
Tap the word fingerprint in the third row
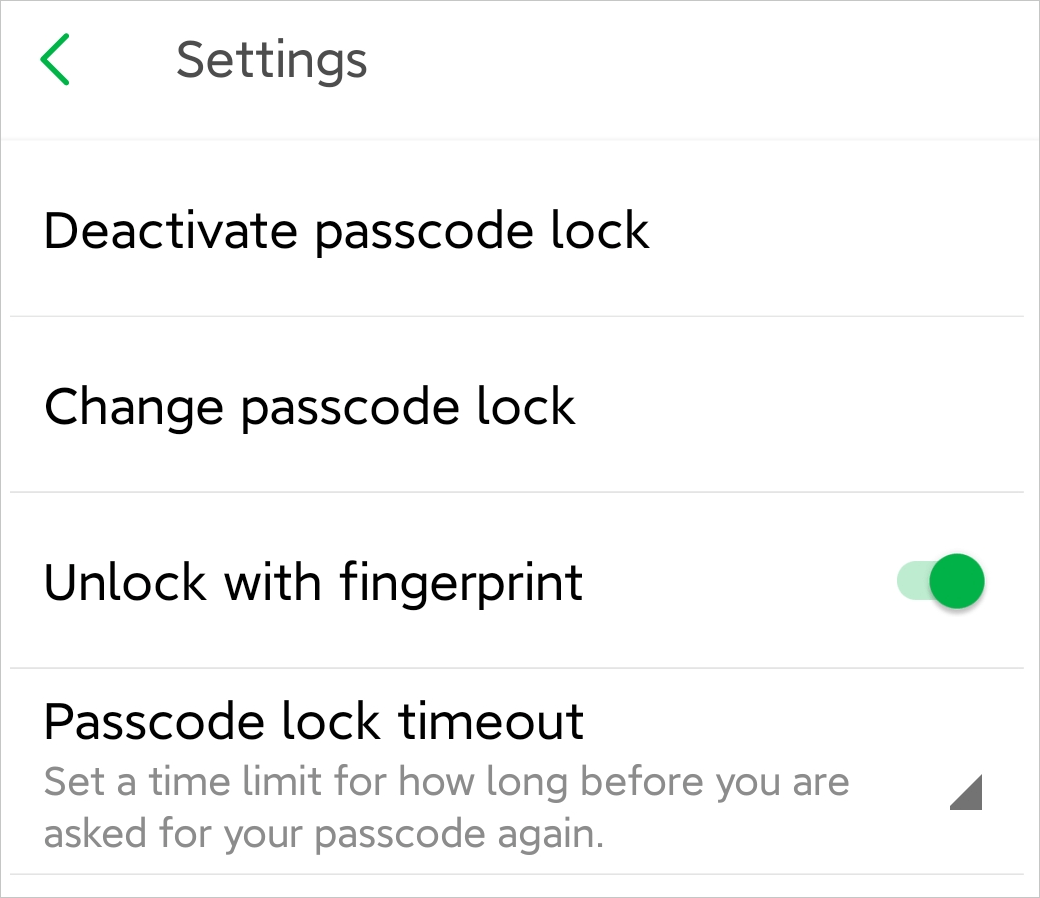tap(461, 582)
